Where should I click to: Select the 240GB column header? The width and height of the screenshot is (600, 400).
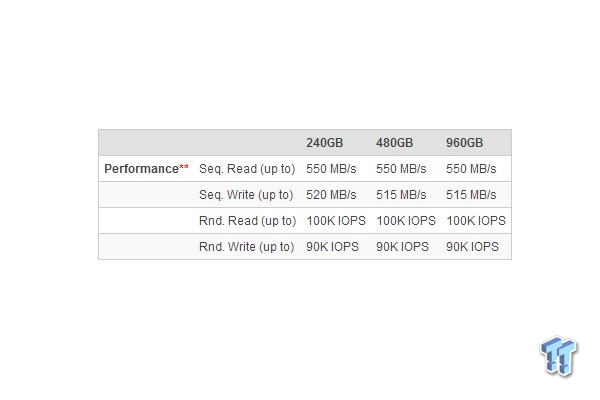324,143
